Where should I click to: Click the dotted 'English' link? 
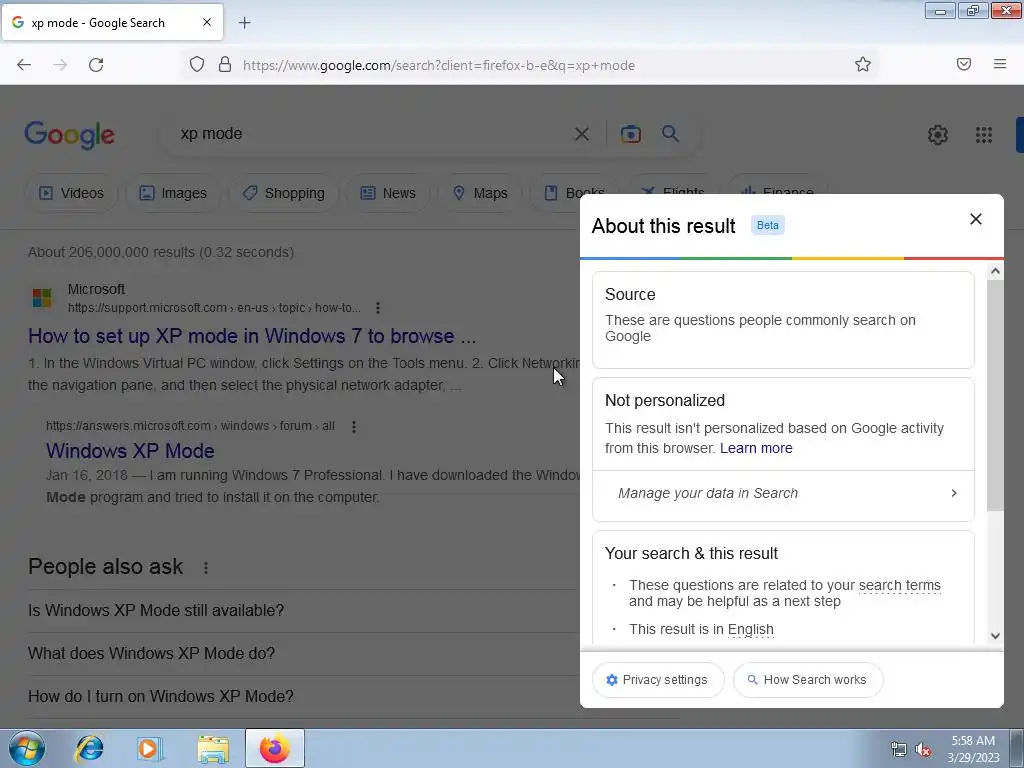[x=750, y=630]
